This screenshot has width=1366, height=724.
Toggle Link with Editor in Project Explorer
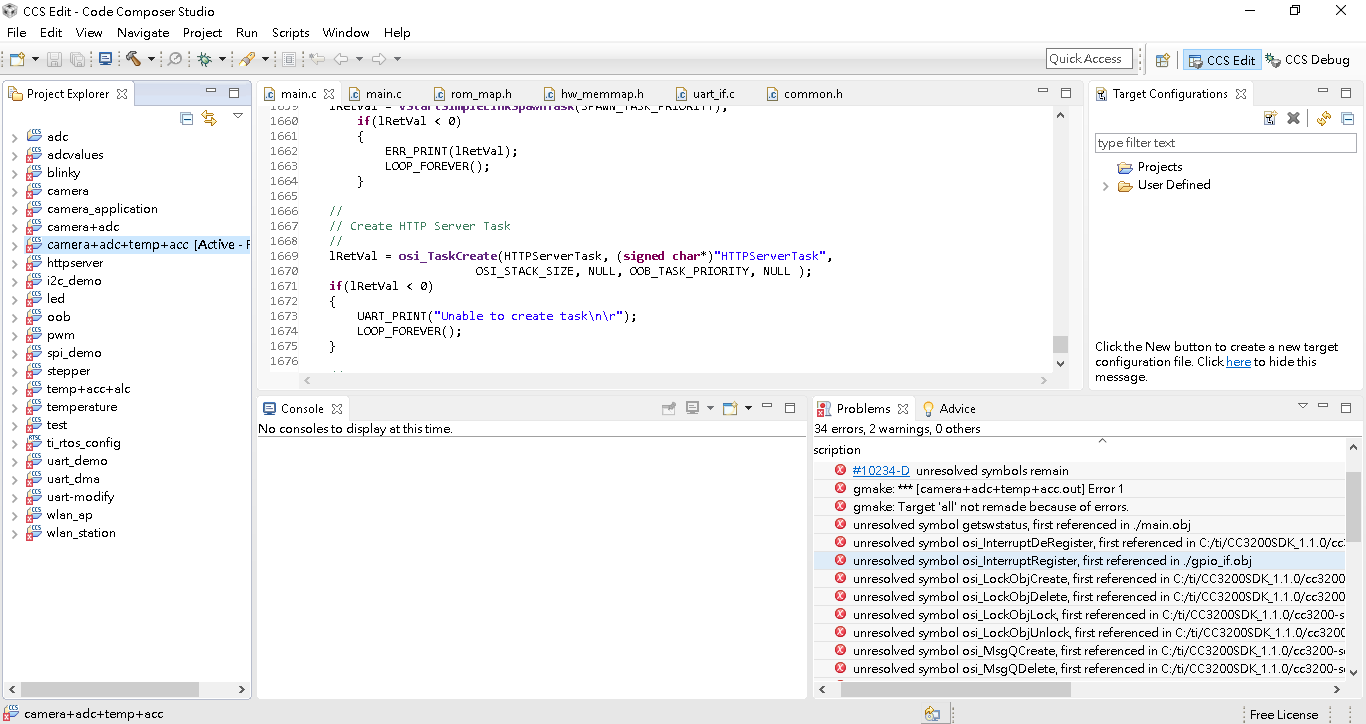209,118
